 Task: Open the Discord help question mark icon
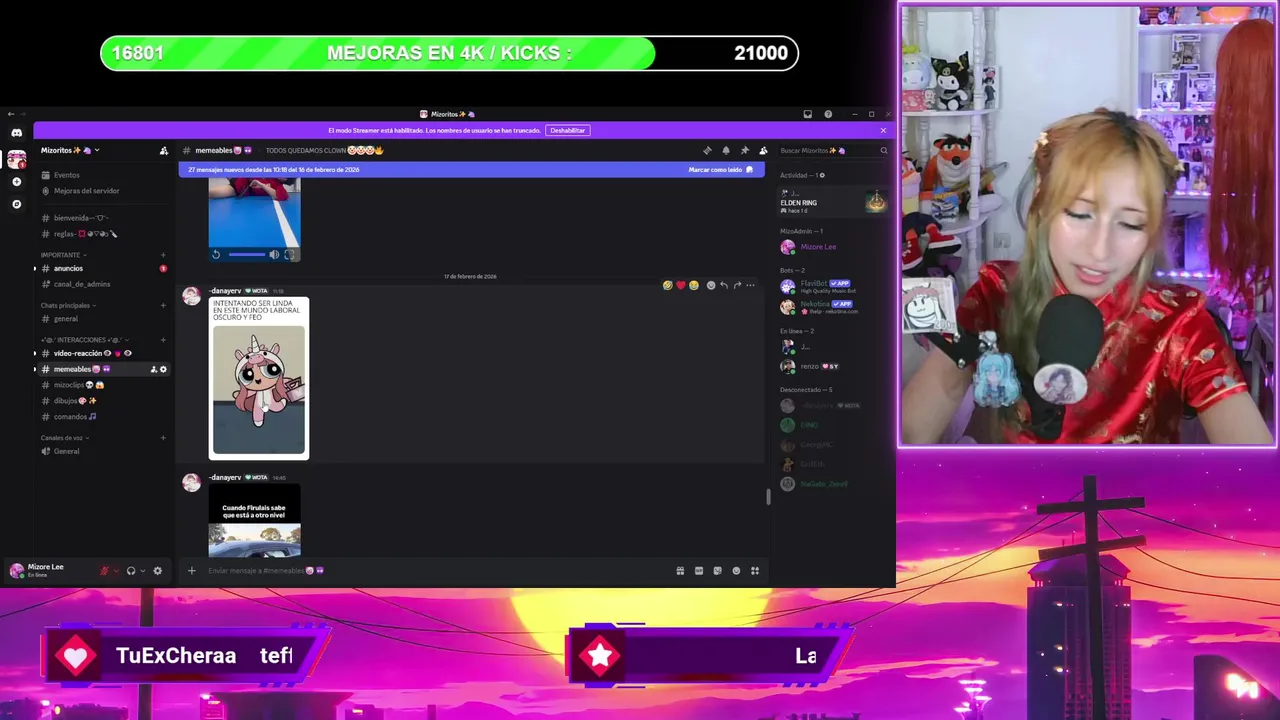point(828,114)
